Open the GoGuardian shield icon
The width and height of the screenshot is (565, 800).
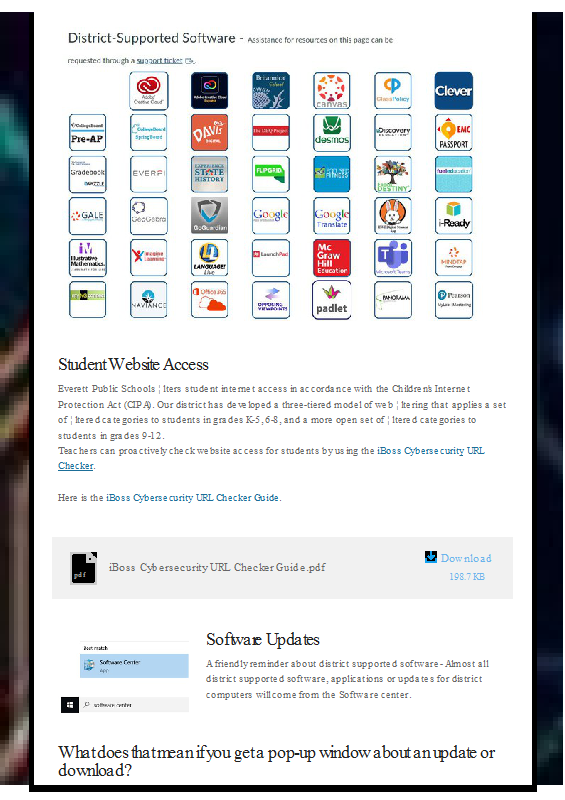click(209, 216)
